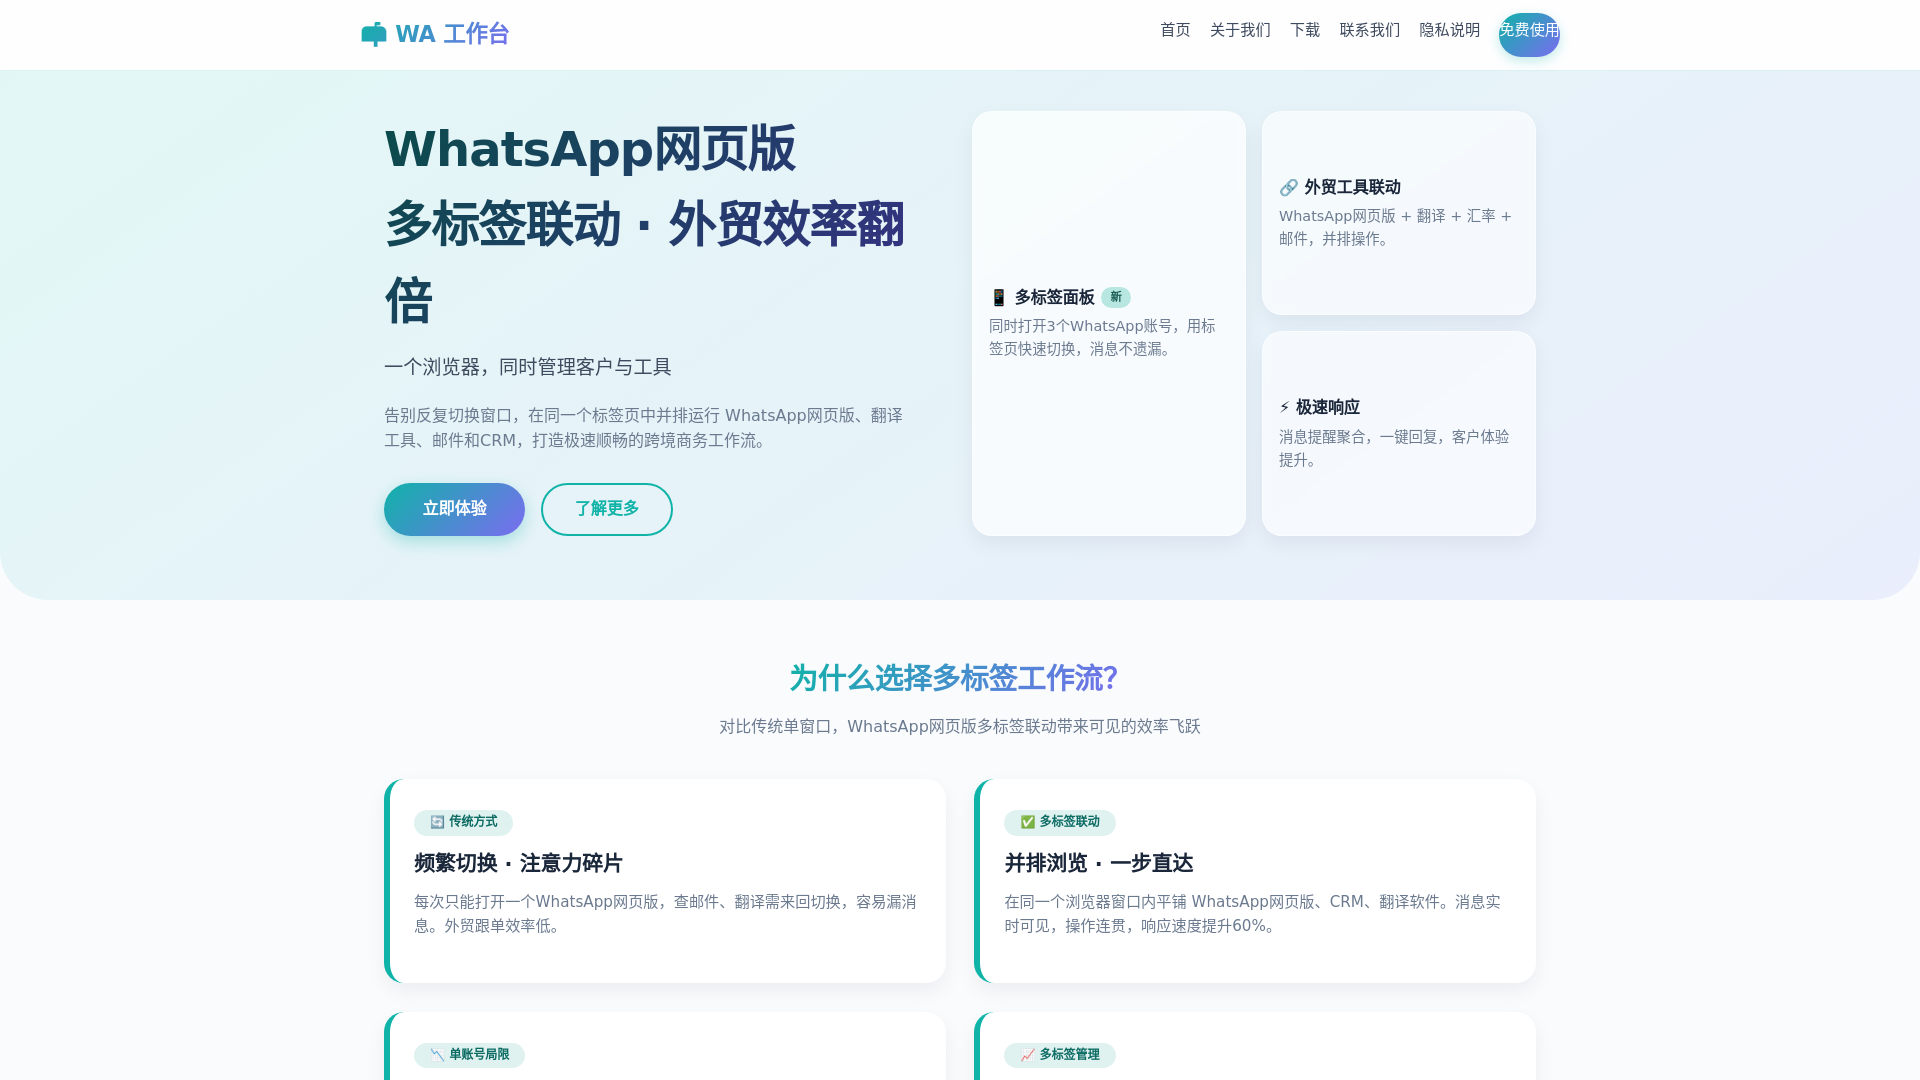
Task: Click the 传统方式 tag label
Action: pyautogui.click(x=473, y=821)
